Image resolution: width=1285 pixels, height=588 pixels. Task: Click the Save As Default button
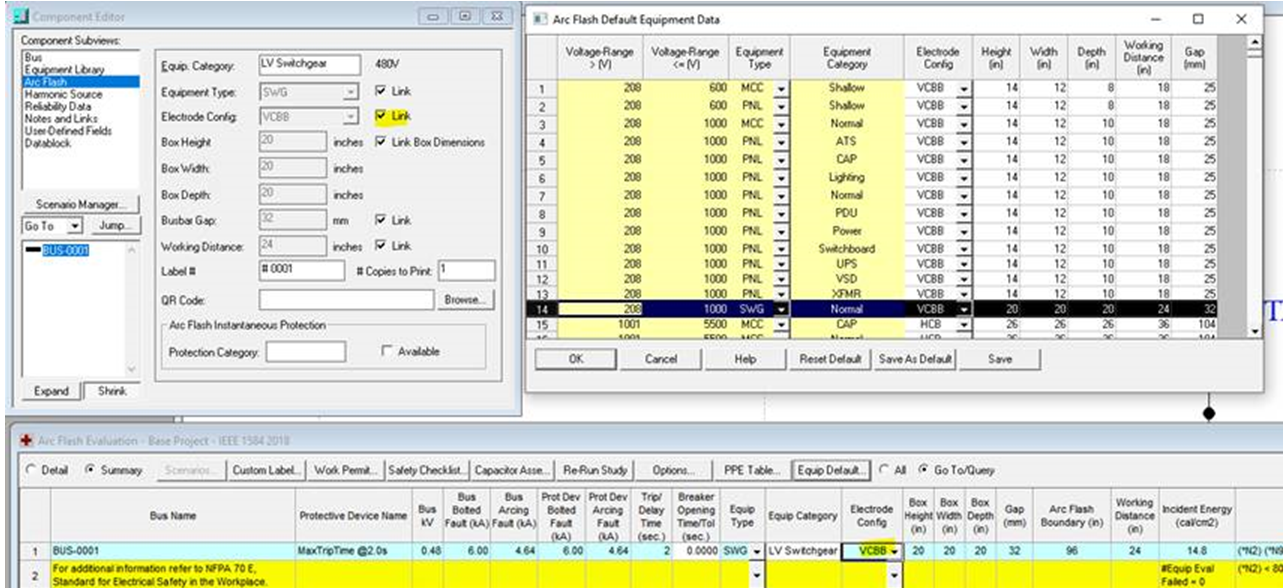click(x=916, y=359)
